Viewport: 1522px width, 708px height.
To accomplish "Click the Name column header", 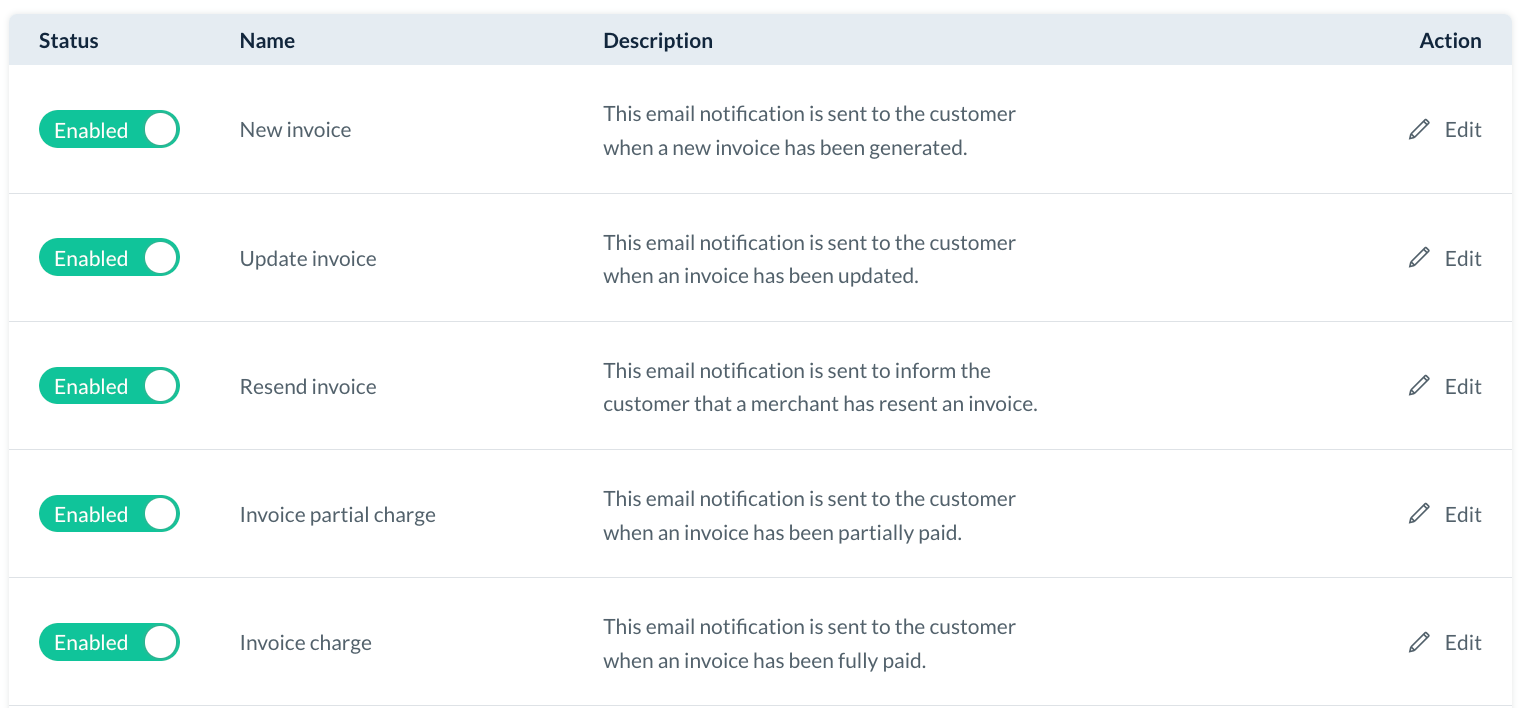I will [x=267, y=41].
